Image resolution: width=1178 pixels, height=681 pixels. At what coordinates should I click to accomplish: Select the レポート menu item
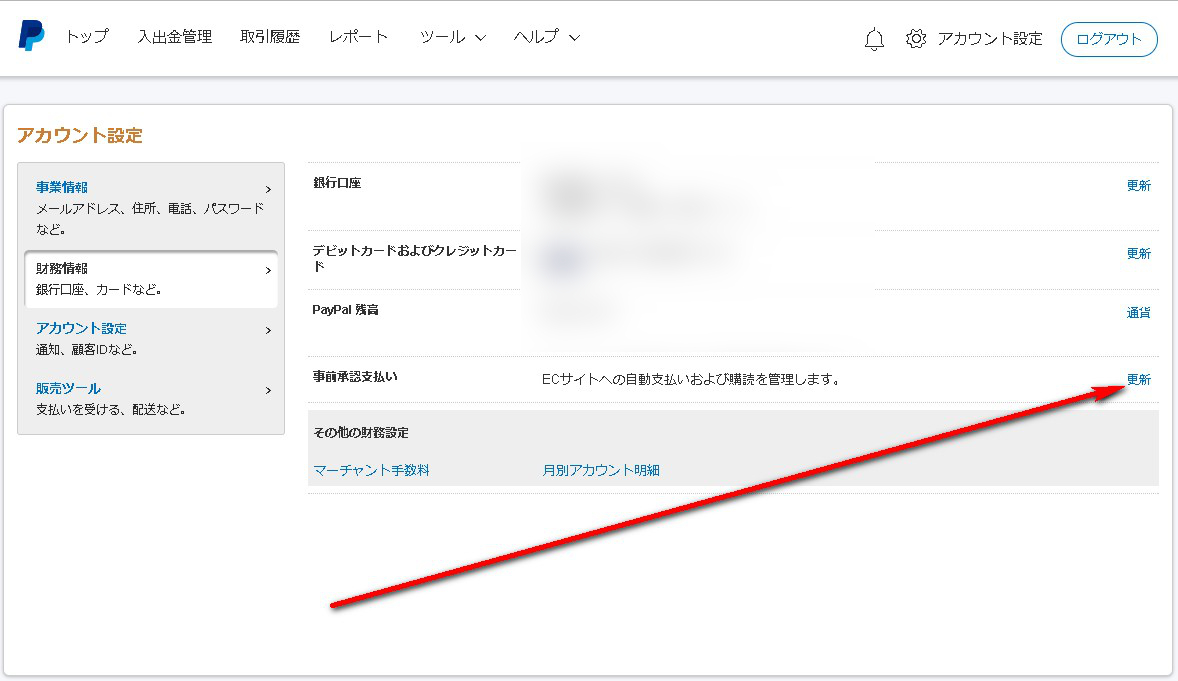click(358, 38)
